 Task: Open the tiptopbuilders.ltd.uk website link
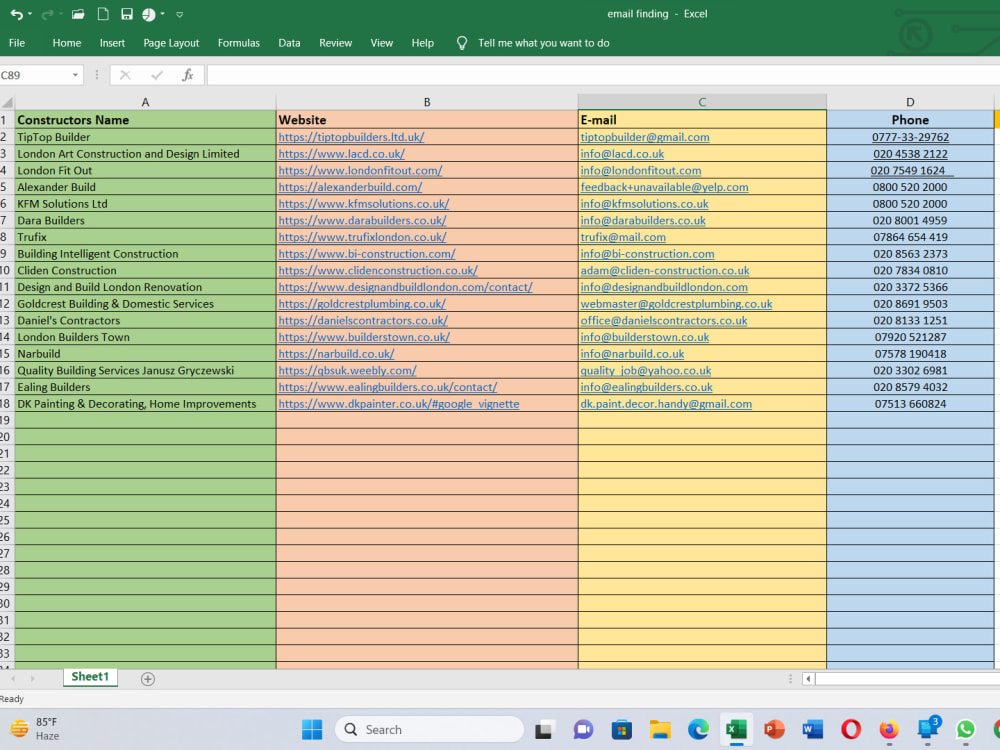coord(351,137)
